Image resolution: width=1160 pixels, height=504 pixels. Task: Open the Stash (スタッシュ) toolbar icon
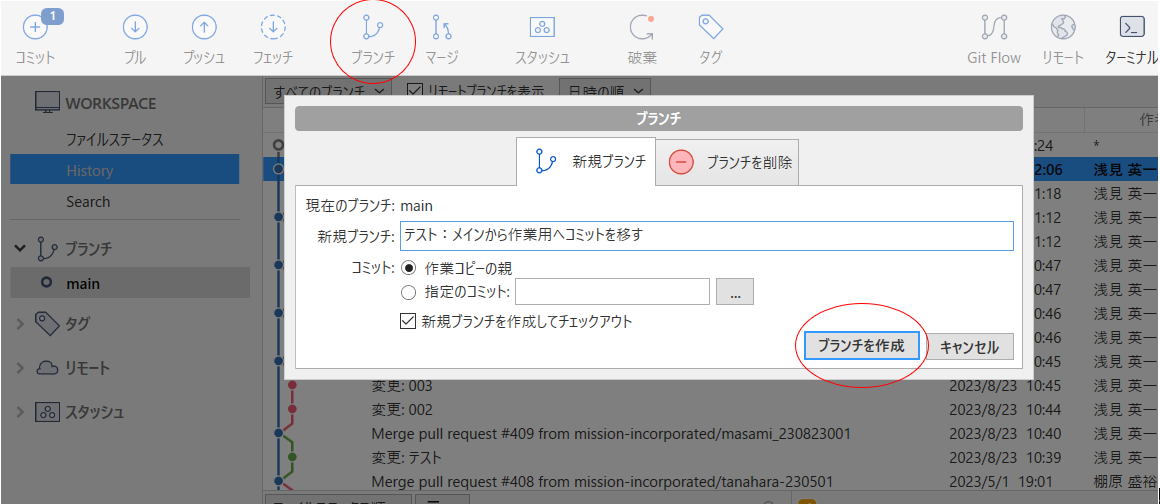(542, 30)
